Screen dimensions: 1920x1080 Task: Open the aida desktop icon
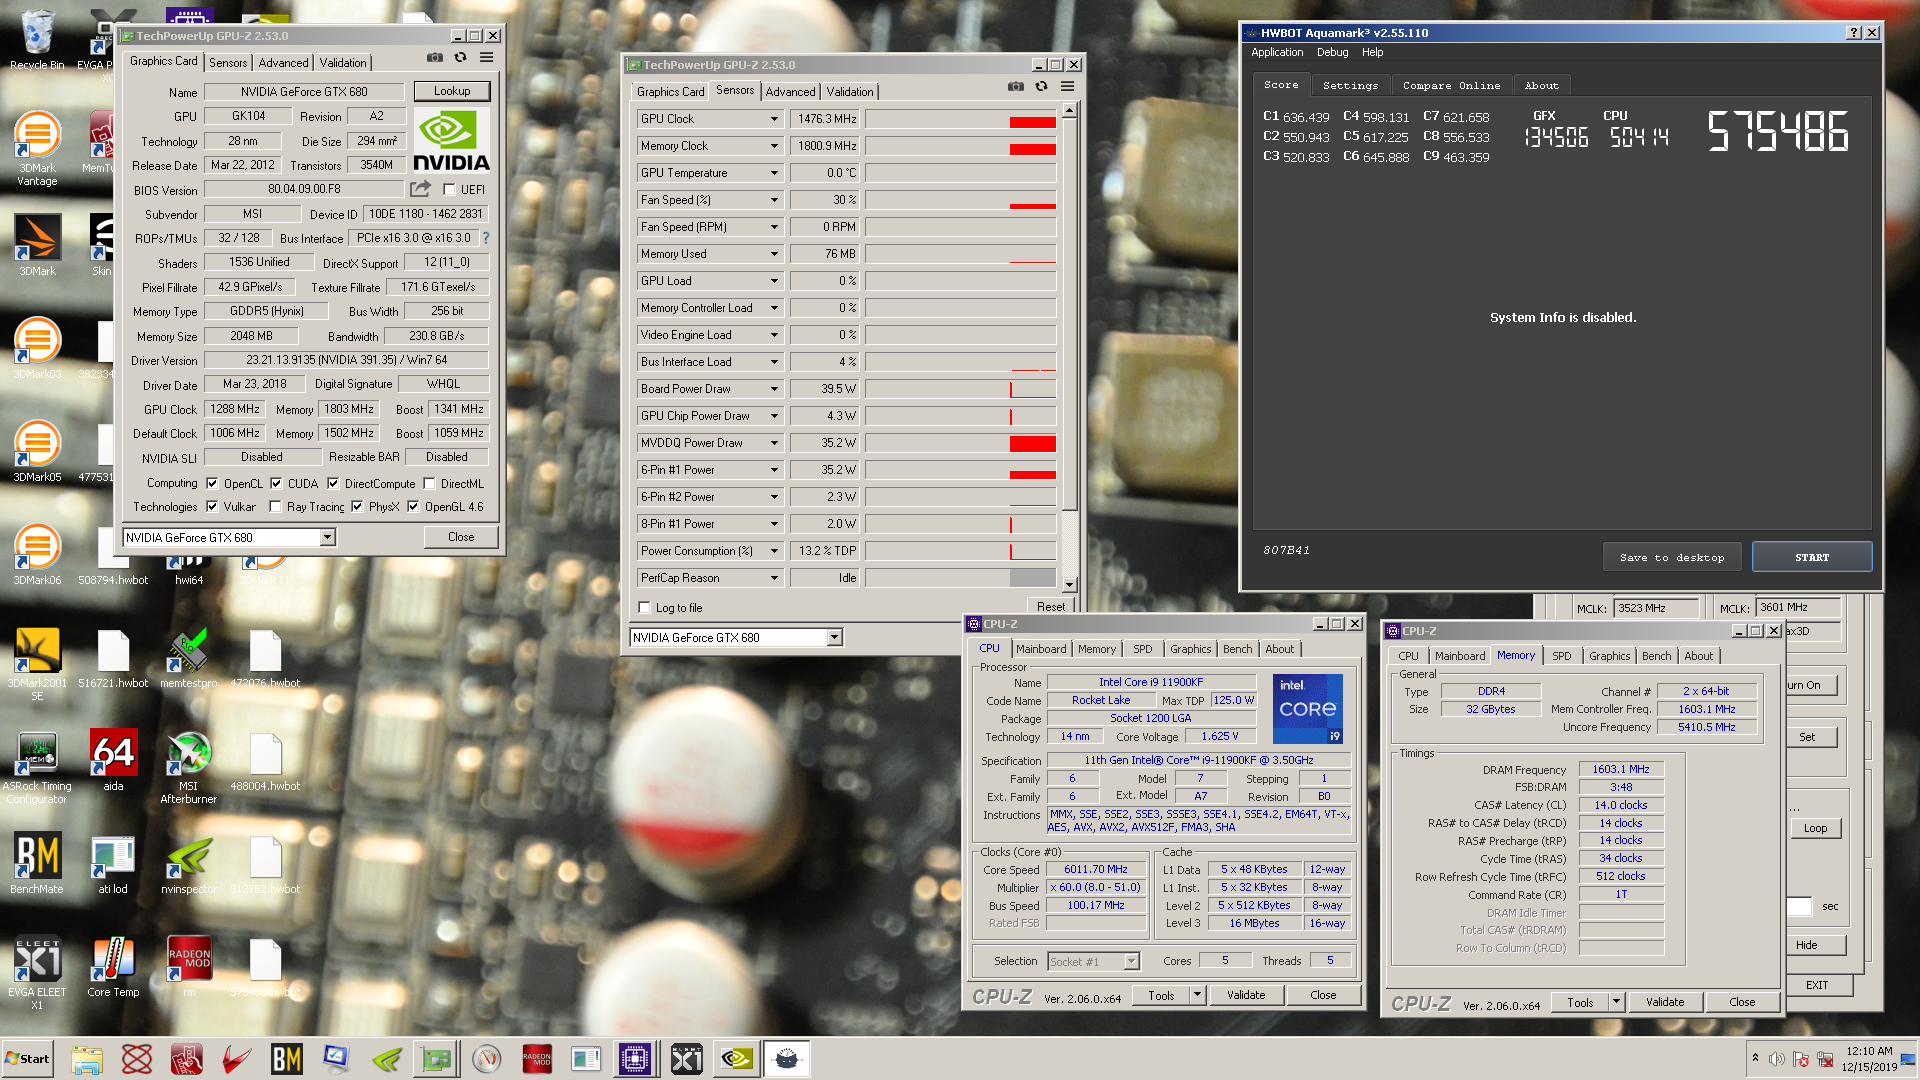pyautogui.click(x=113, y=760)
